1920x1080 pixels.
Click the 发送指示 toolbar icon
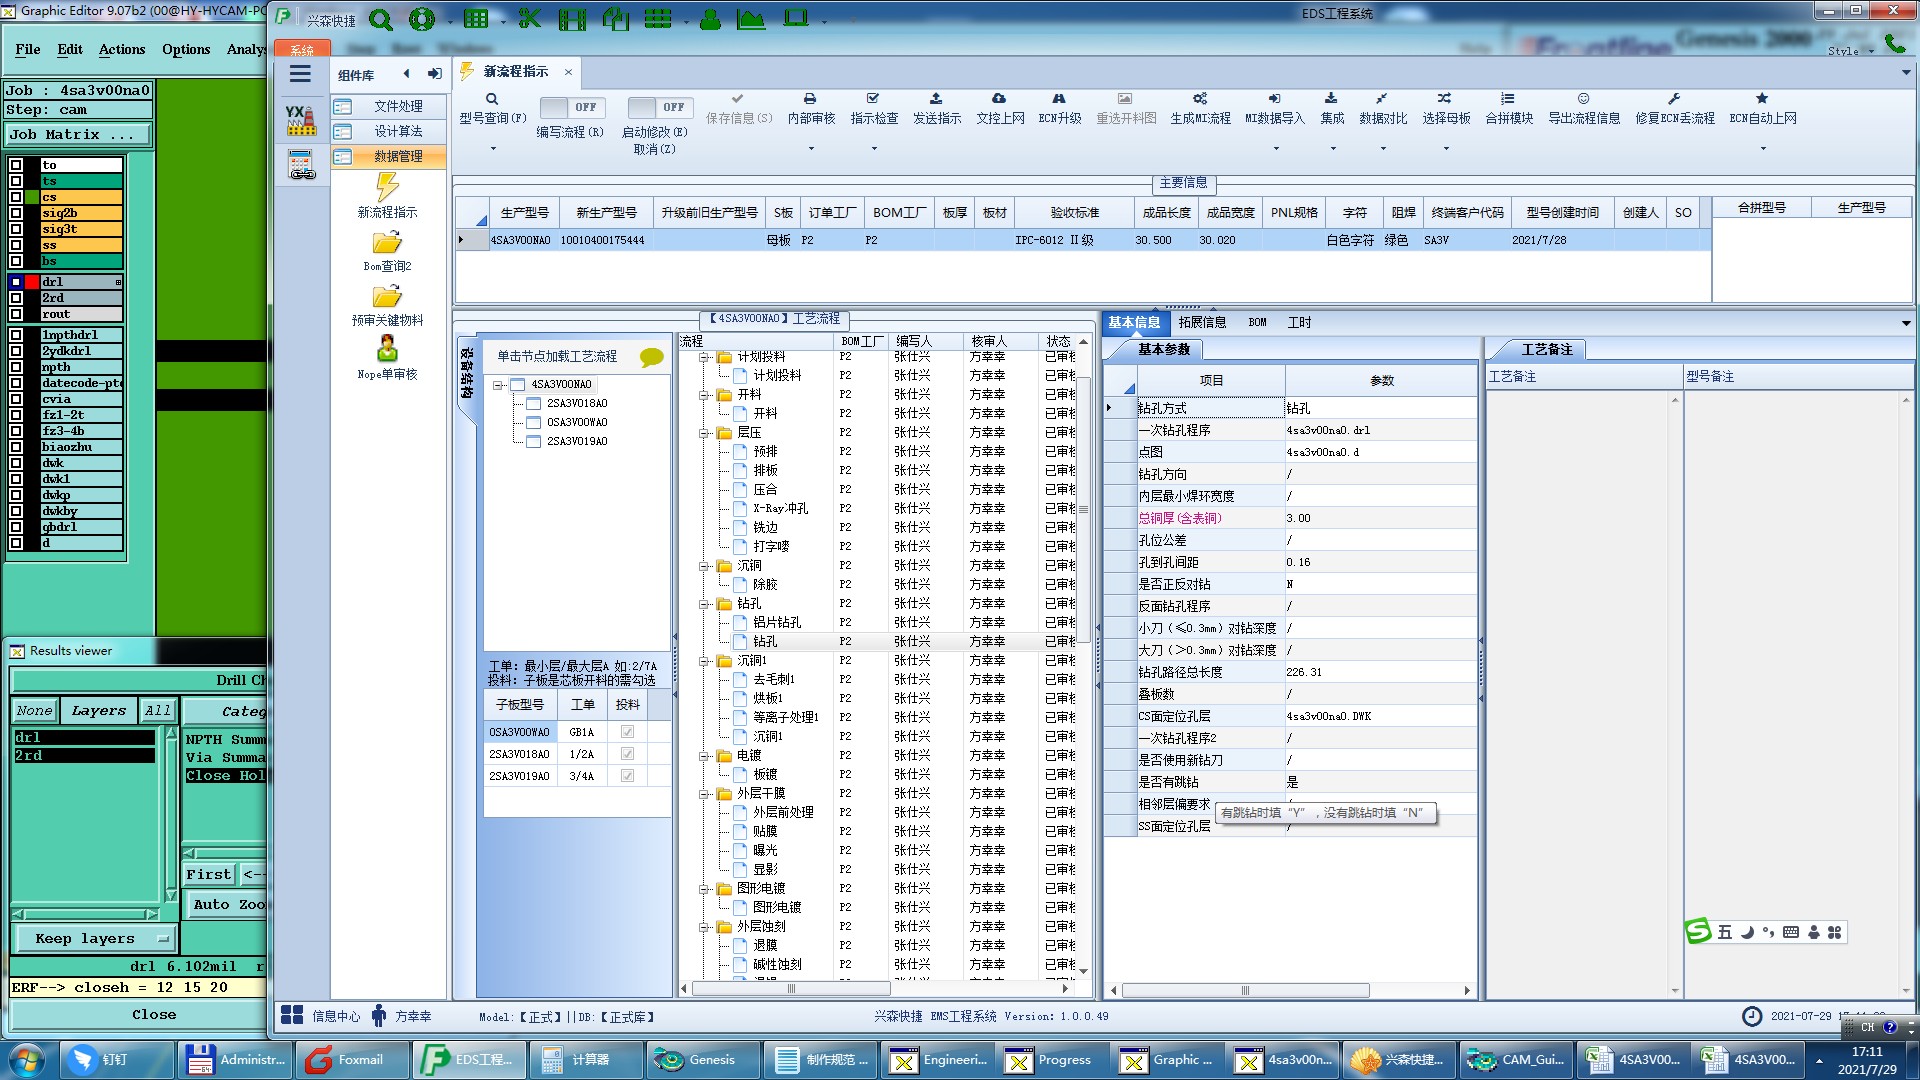tap(936, 99)
